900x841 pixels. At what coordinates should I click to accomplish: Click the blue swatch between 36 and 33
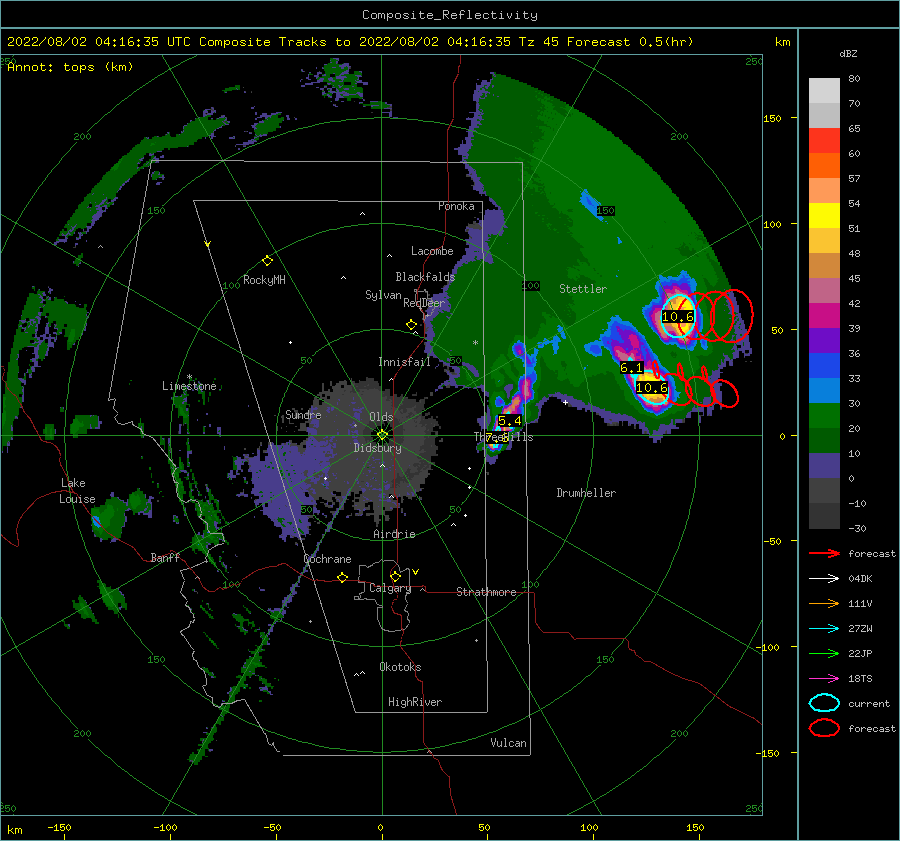[824, 365]
